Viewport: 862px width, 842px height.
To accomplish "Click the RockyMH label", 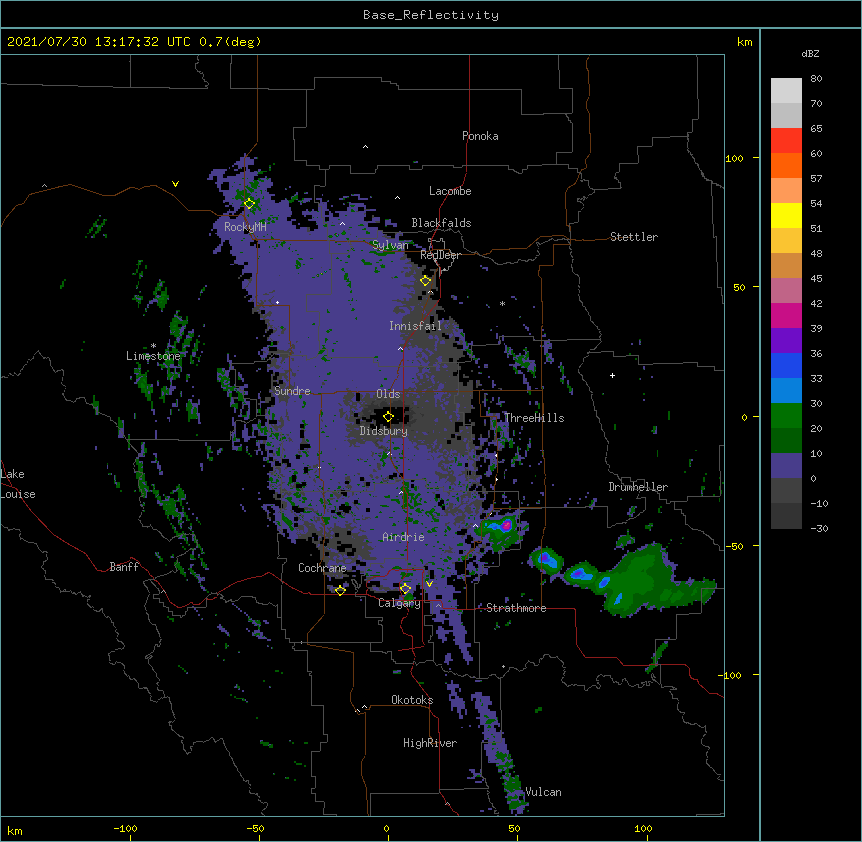I will pyautogui.click(x=245, y=227).
